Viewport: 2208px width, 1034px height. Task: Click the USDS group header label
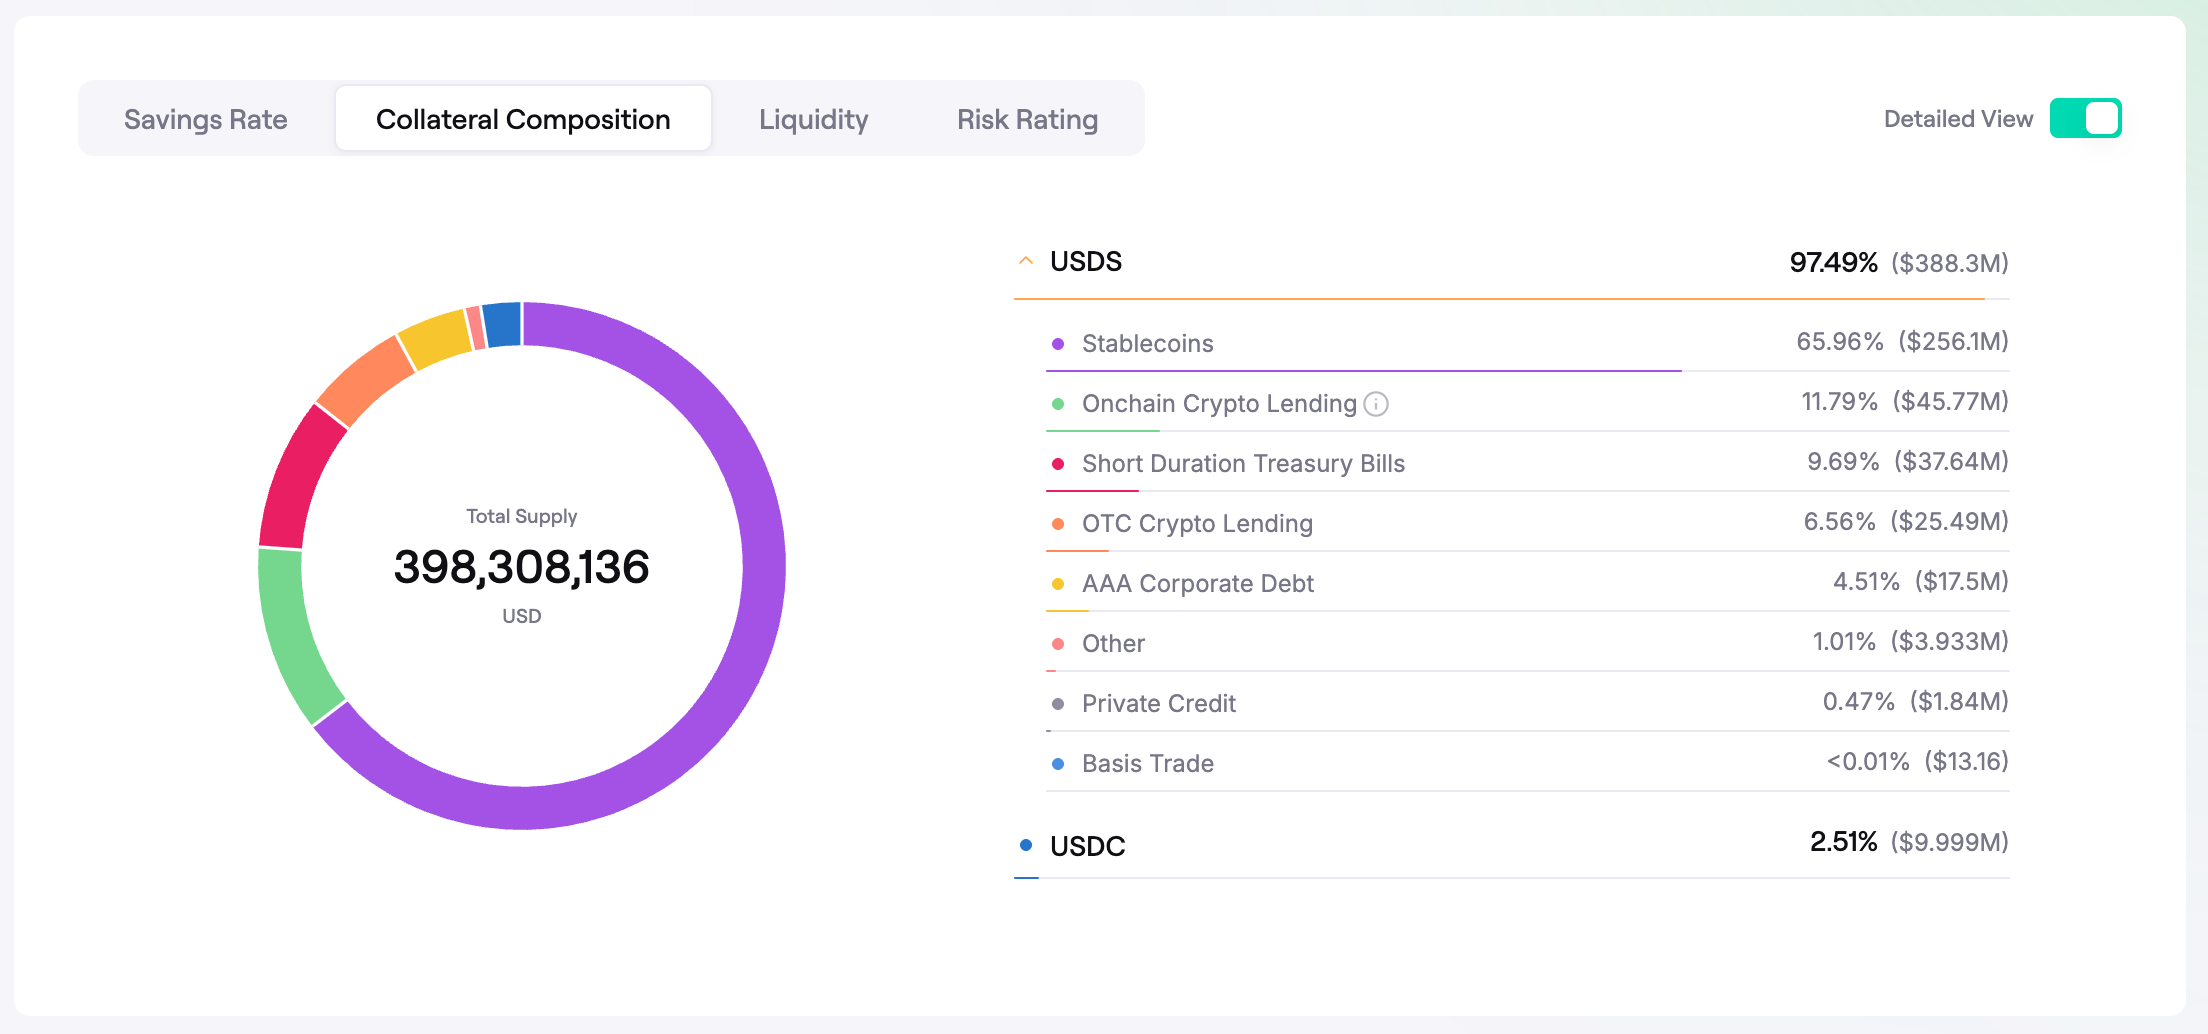click(x=1086, y=262)
